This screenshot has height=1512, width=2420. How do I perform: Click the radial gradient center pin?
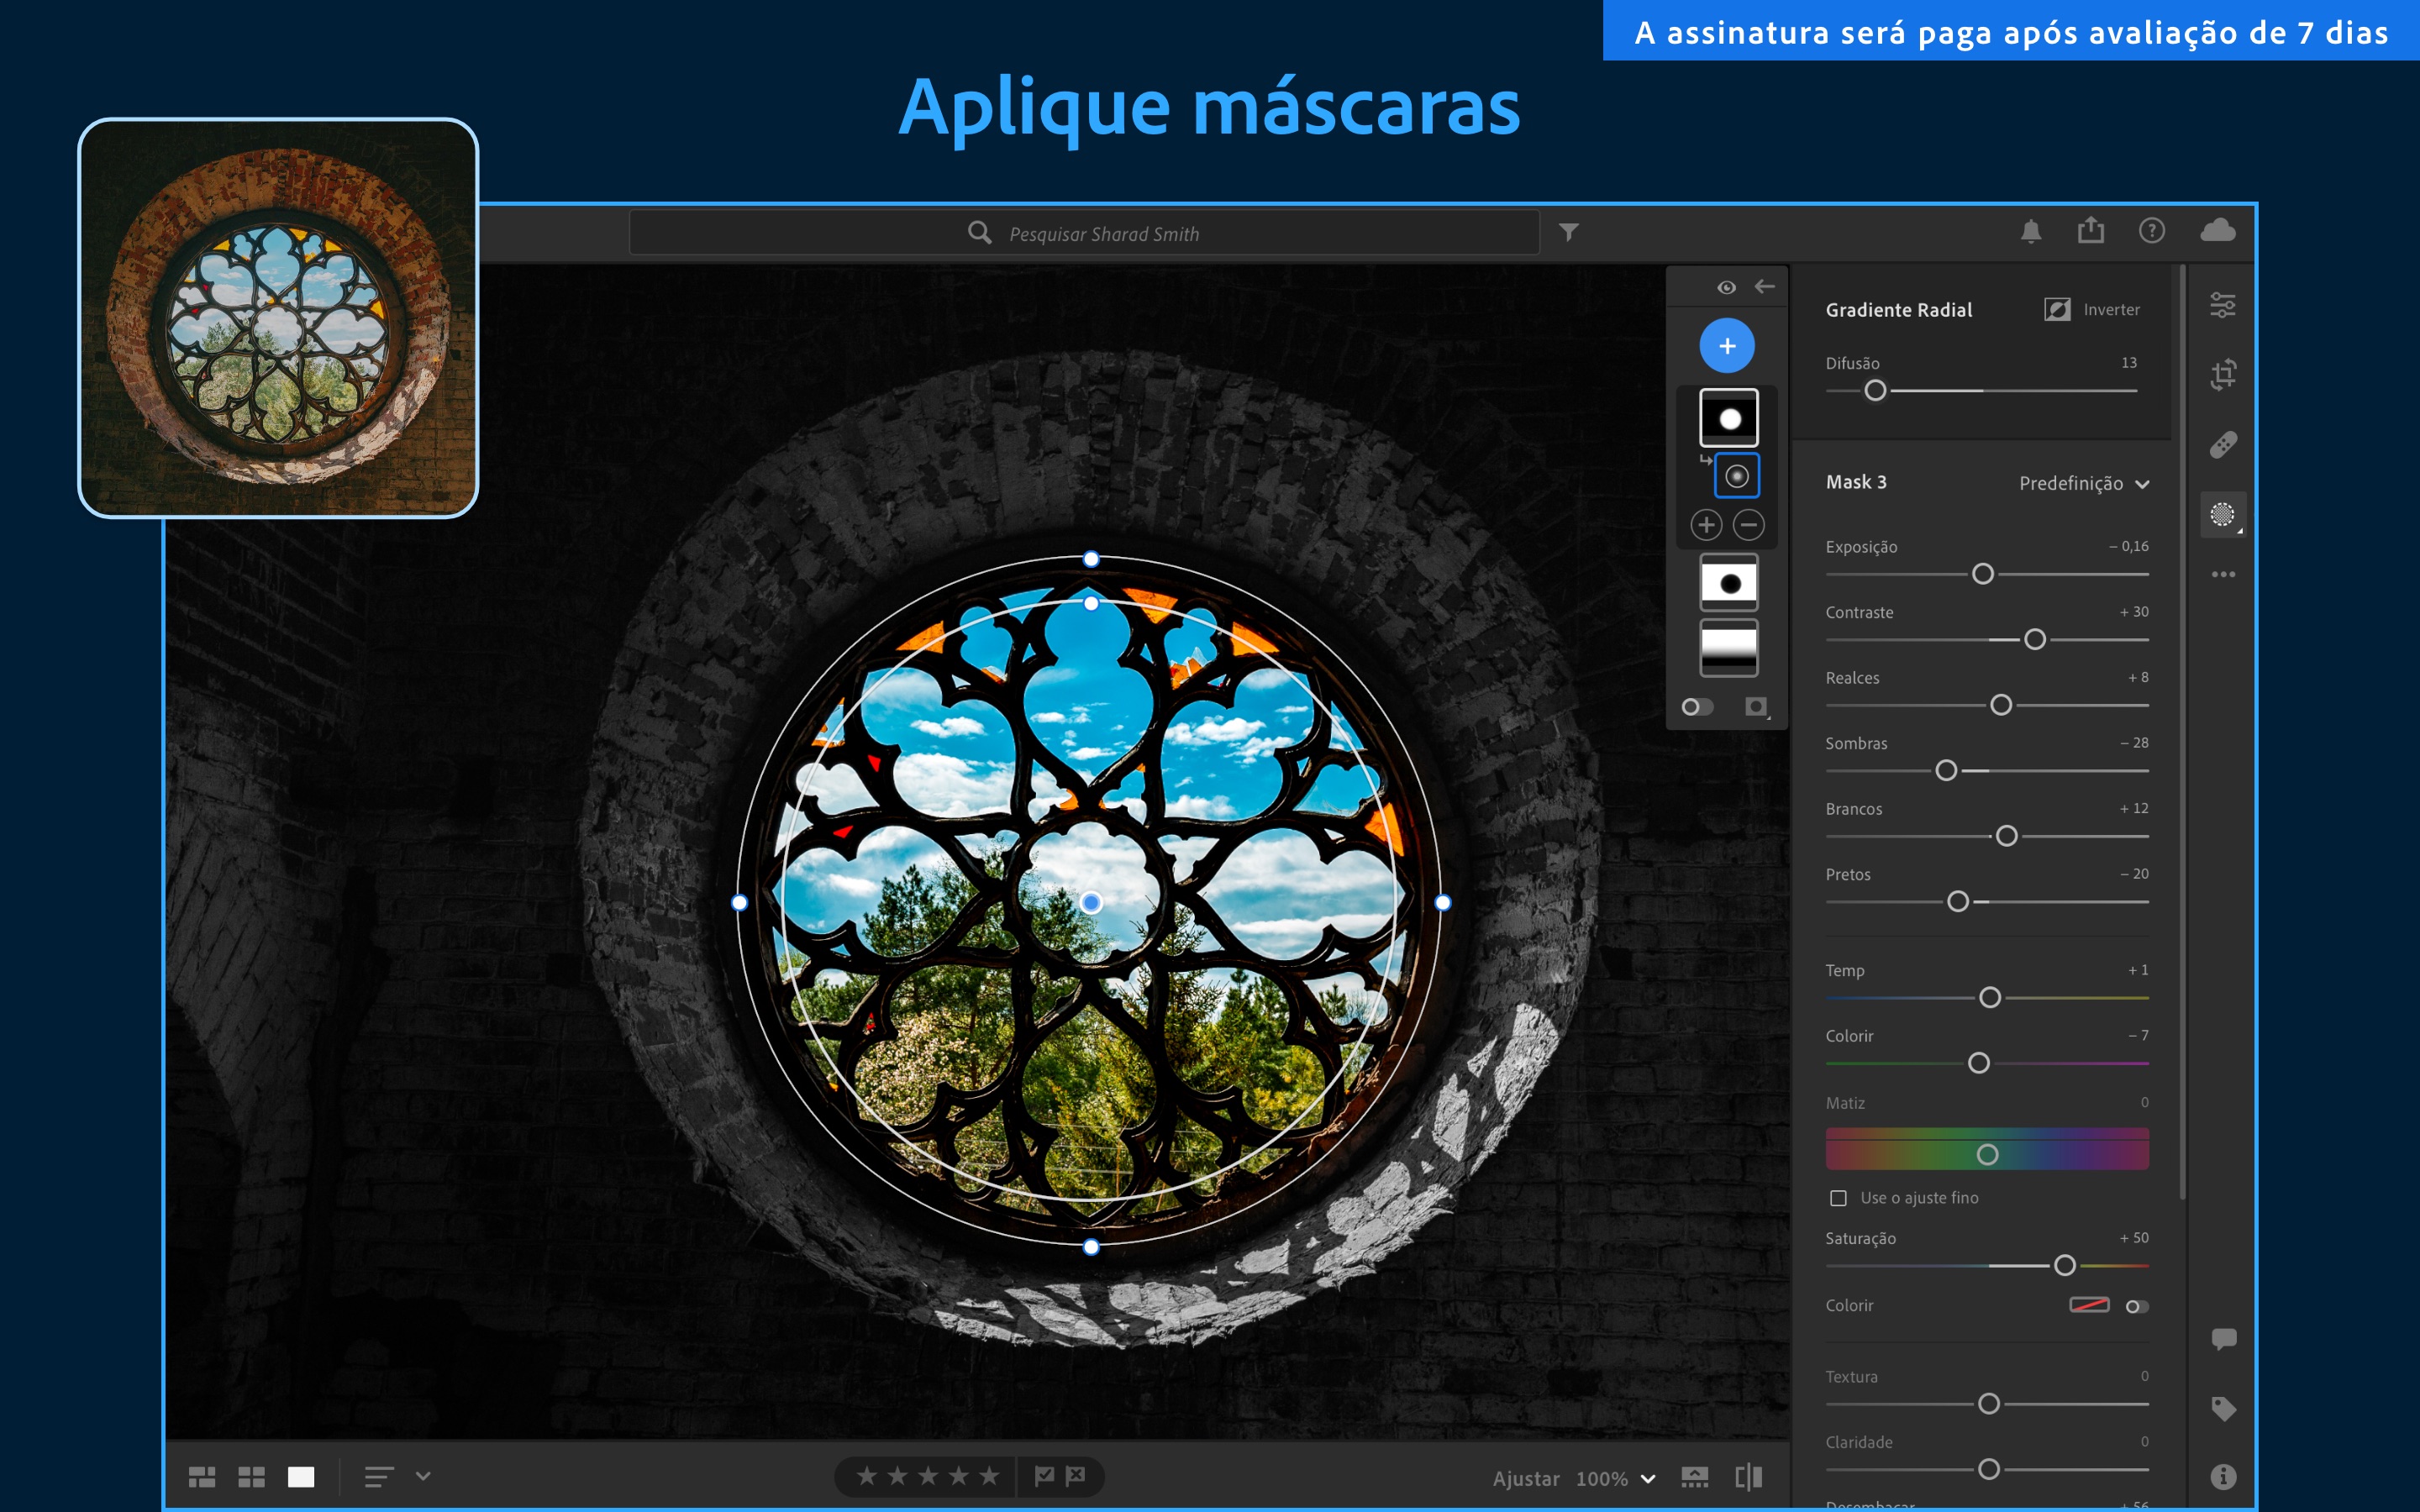pos(1091,903)
